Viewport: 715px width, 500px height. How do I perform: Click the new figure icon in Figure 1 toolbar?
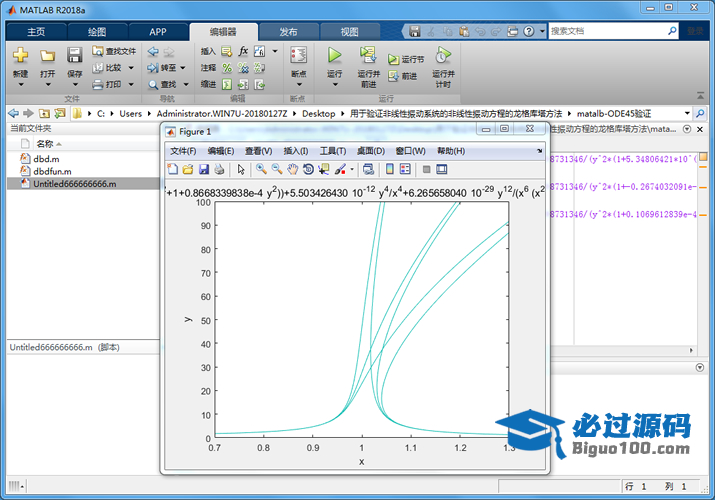pos(172,170)
